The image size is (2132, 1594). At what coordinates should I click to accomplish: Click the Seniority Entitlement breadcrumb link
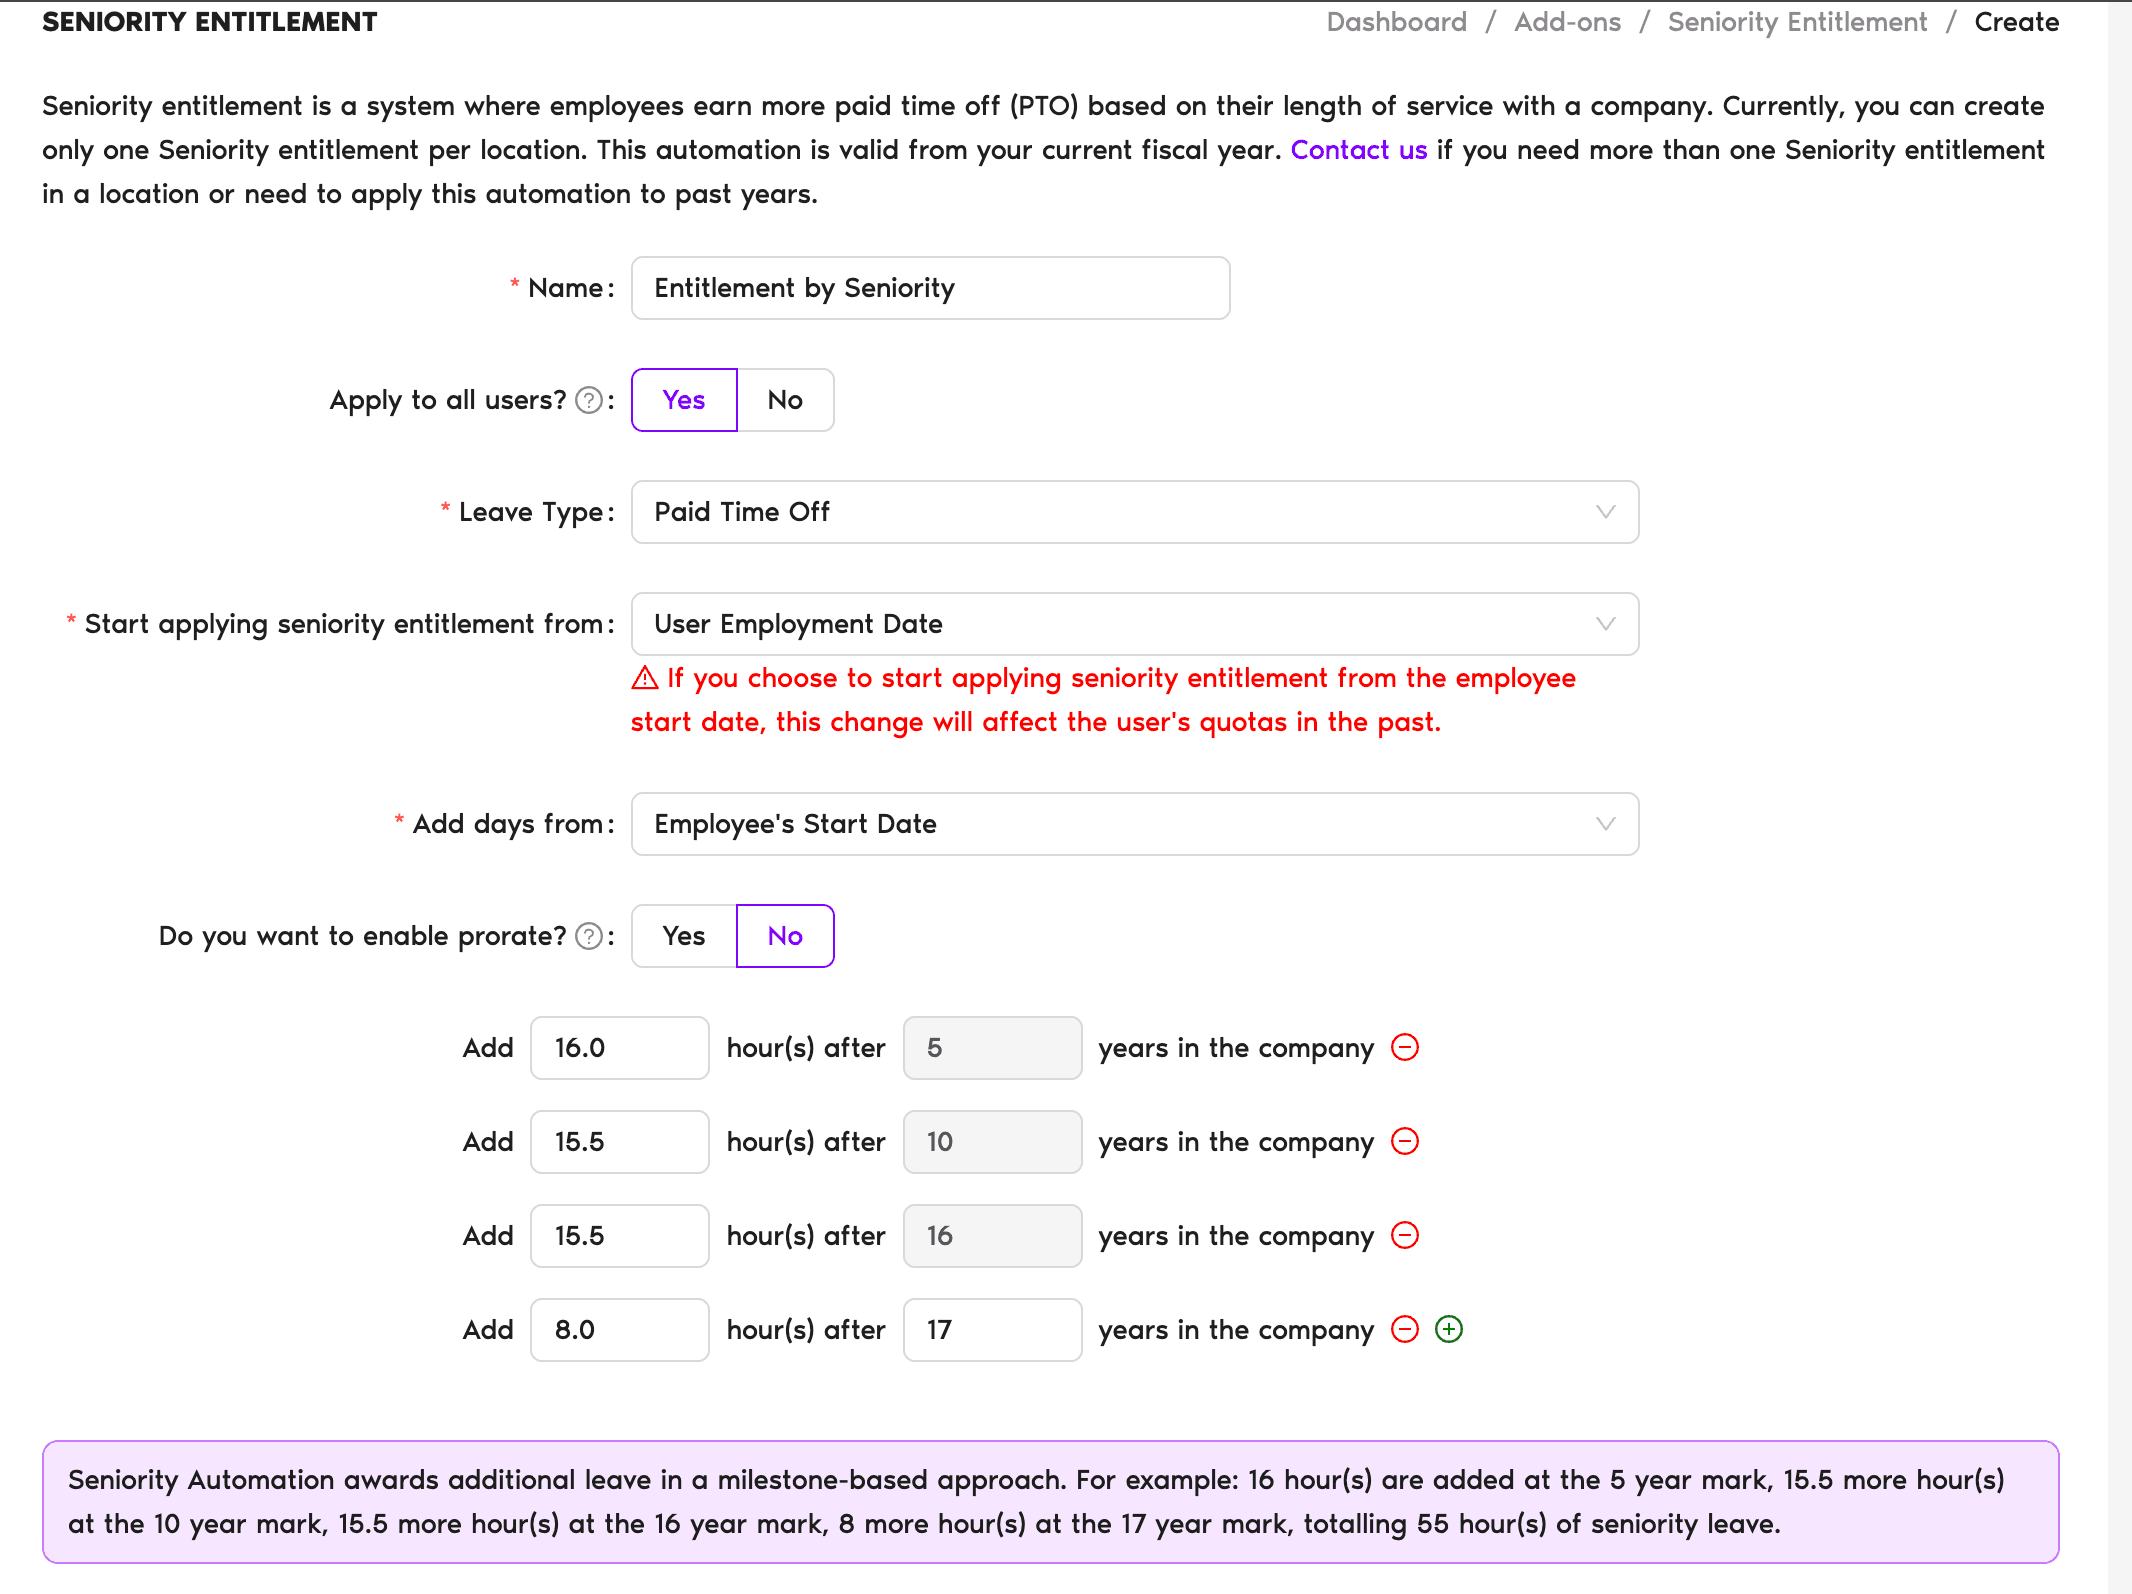[x=1796, y=21]
